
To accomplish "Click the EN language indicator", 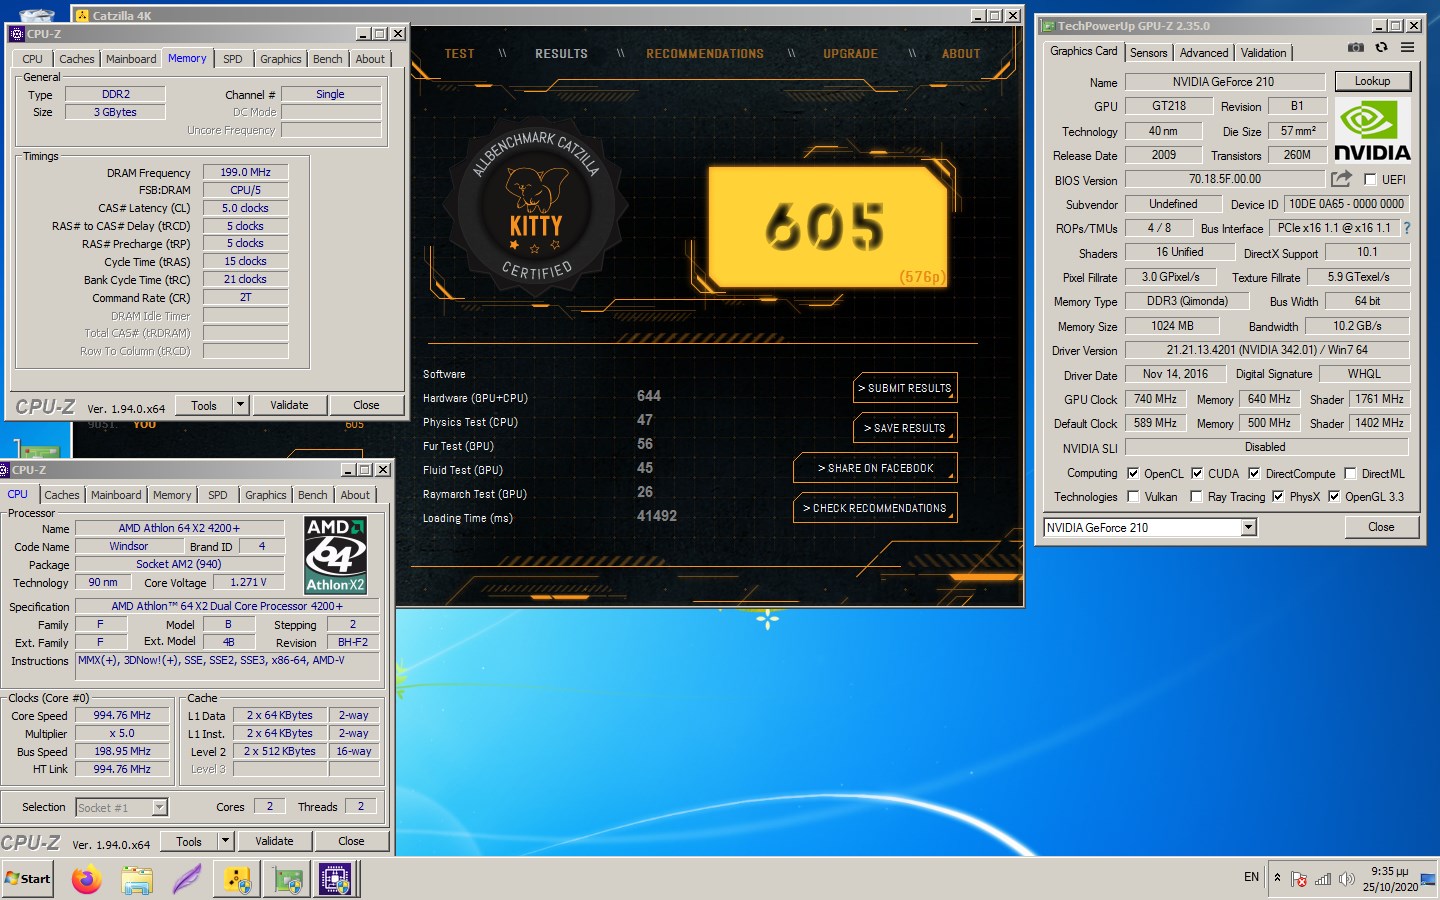I will pyautogui.click(x=1252, y=877).
